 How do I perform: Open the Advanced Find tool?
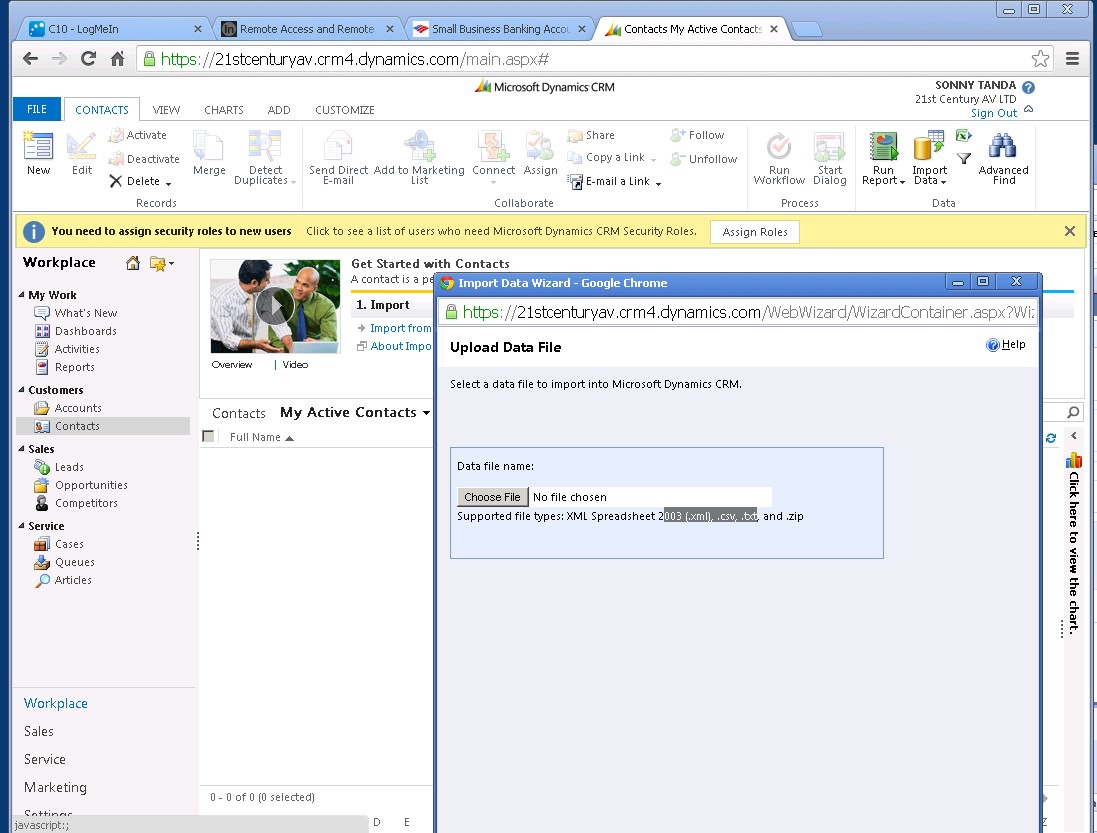pyautogui.click(x=1003, y=147)
